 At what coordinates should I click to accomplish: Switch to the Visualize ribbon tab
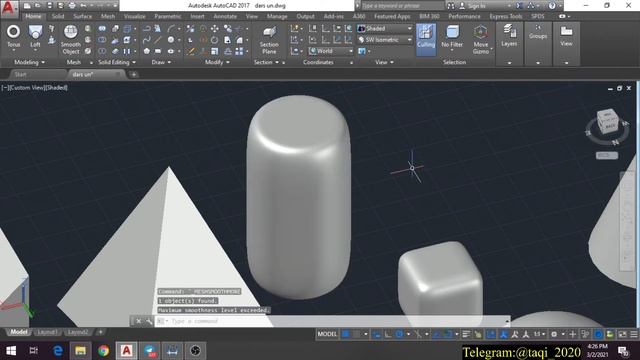click(x=134, y=16)
